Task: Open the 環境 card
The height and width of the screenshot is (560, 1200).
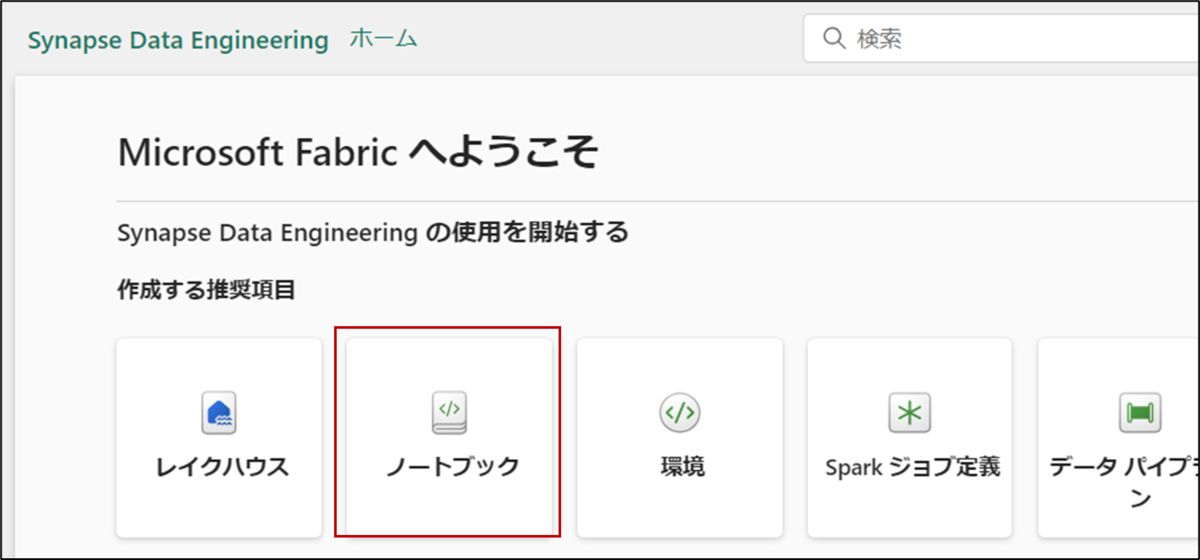Action: [x=679, y=438]
